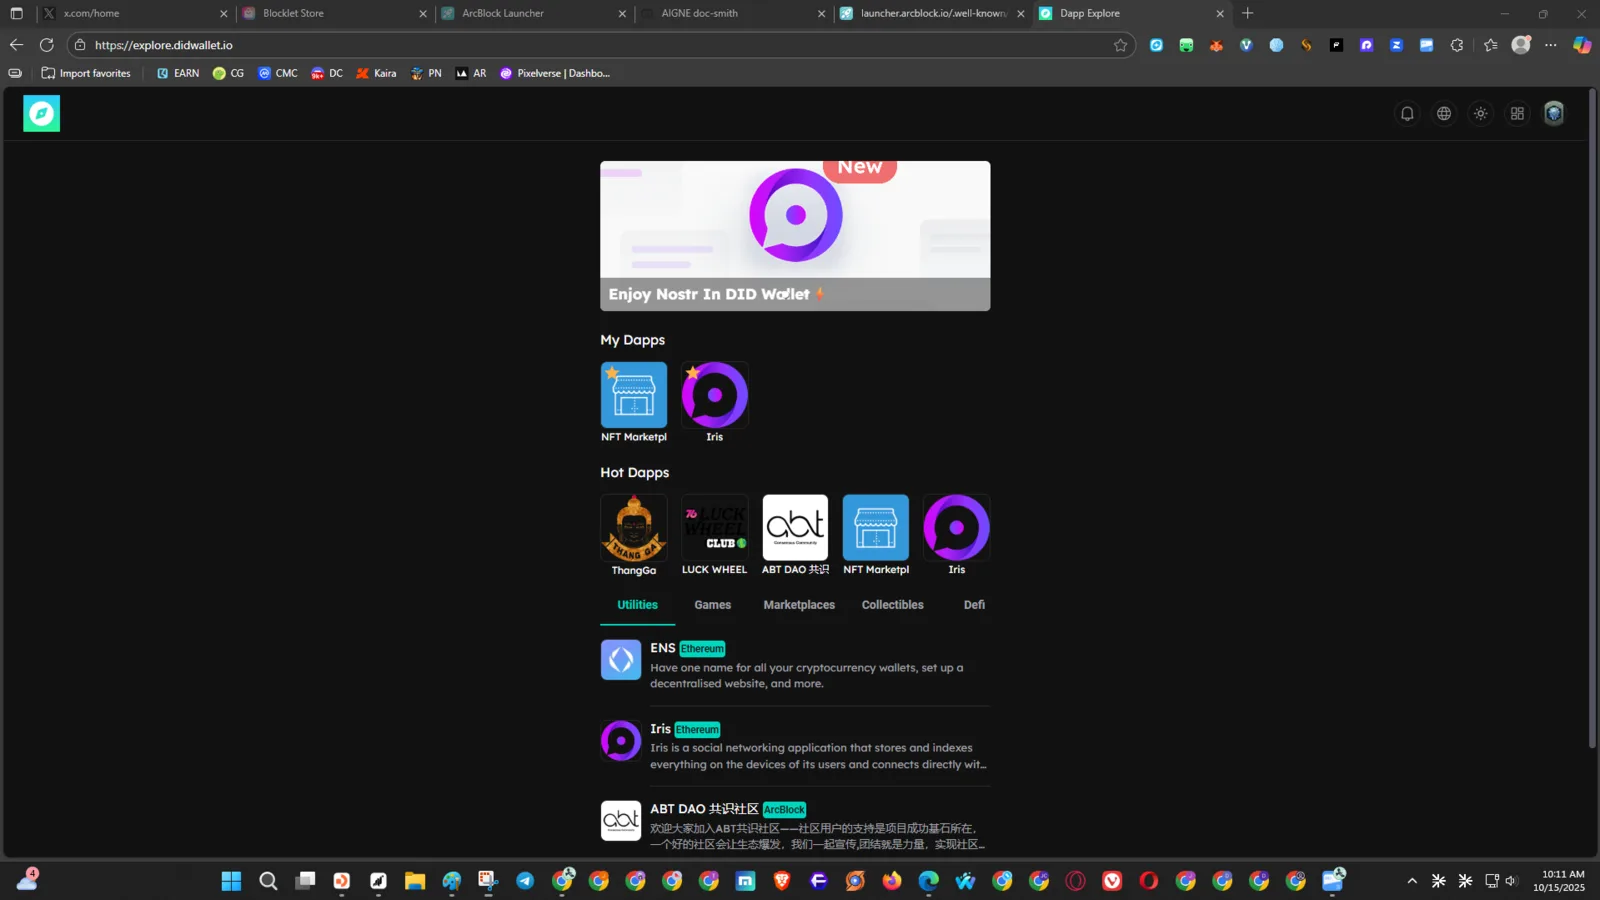The image size is (1600, 900).
Task: Open the Copilot sidebar icon
Action: click(x=1582, y=45)
